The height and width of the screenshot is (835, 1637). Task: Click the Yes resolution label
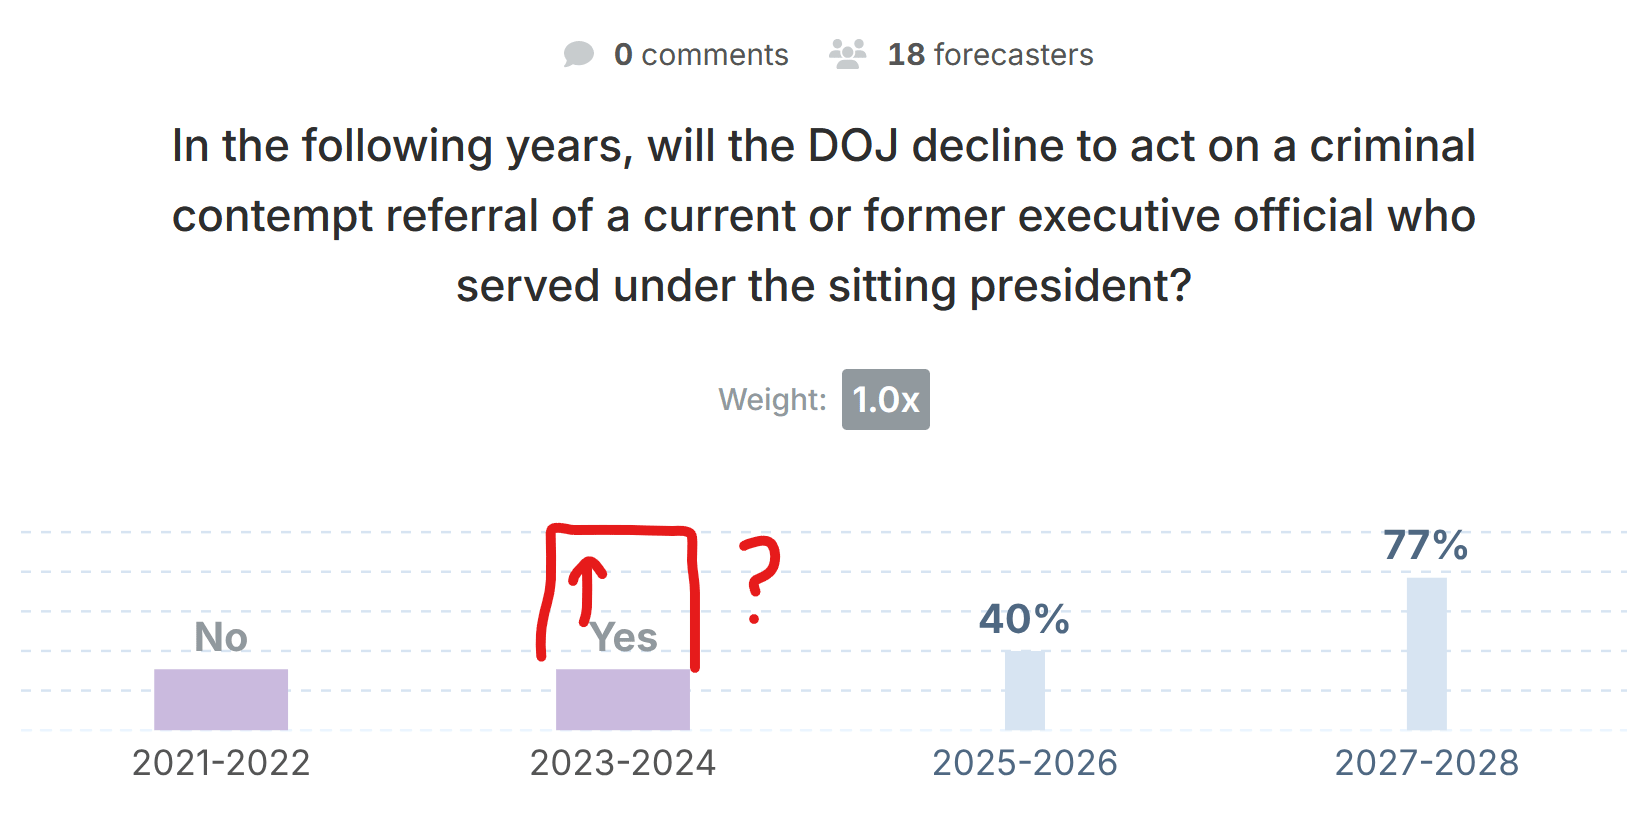pyautogui.click(x=624, y=637)
